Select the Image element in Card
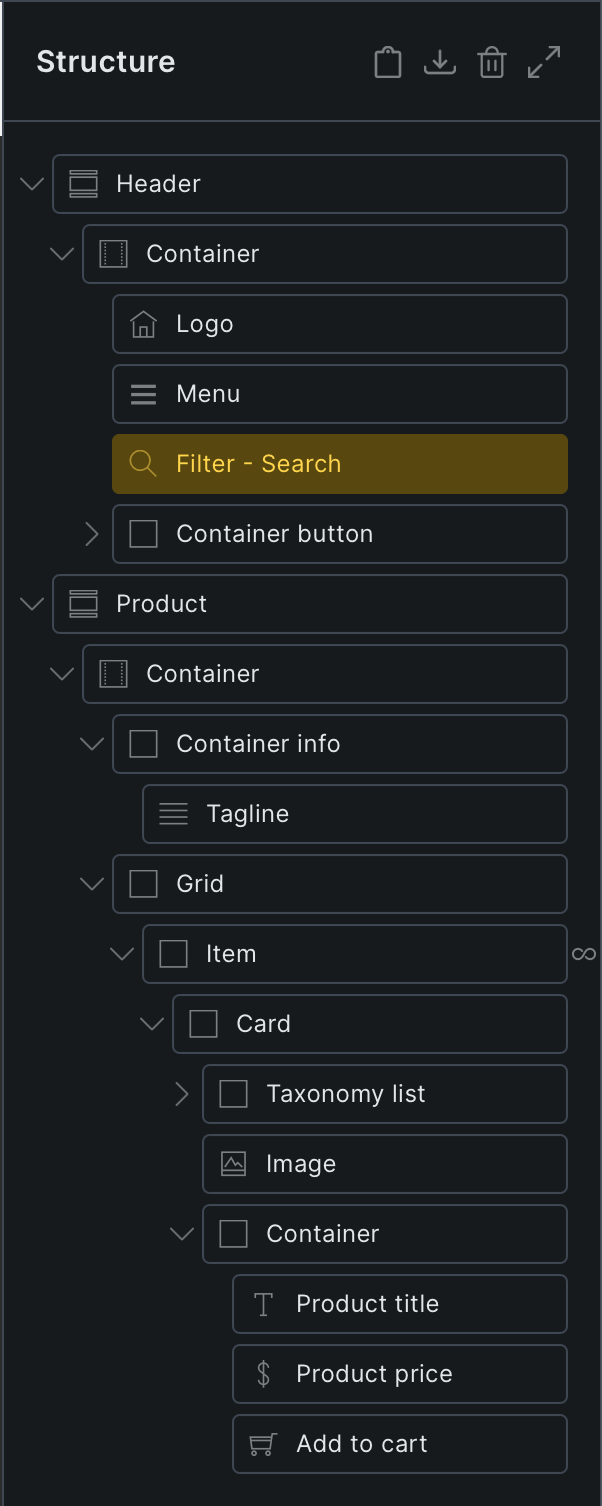The image size is (602, 1506). pyautogui.click(x=385, y=1164)
